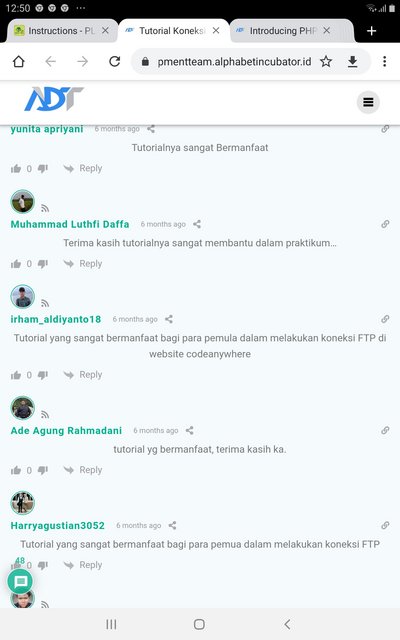Image resolution: width=400 pixels, height=640 pixels.
Task: Bookmark page with the star icon
Action: [326, 62]
